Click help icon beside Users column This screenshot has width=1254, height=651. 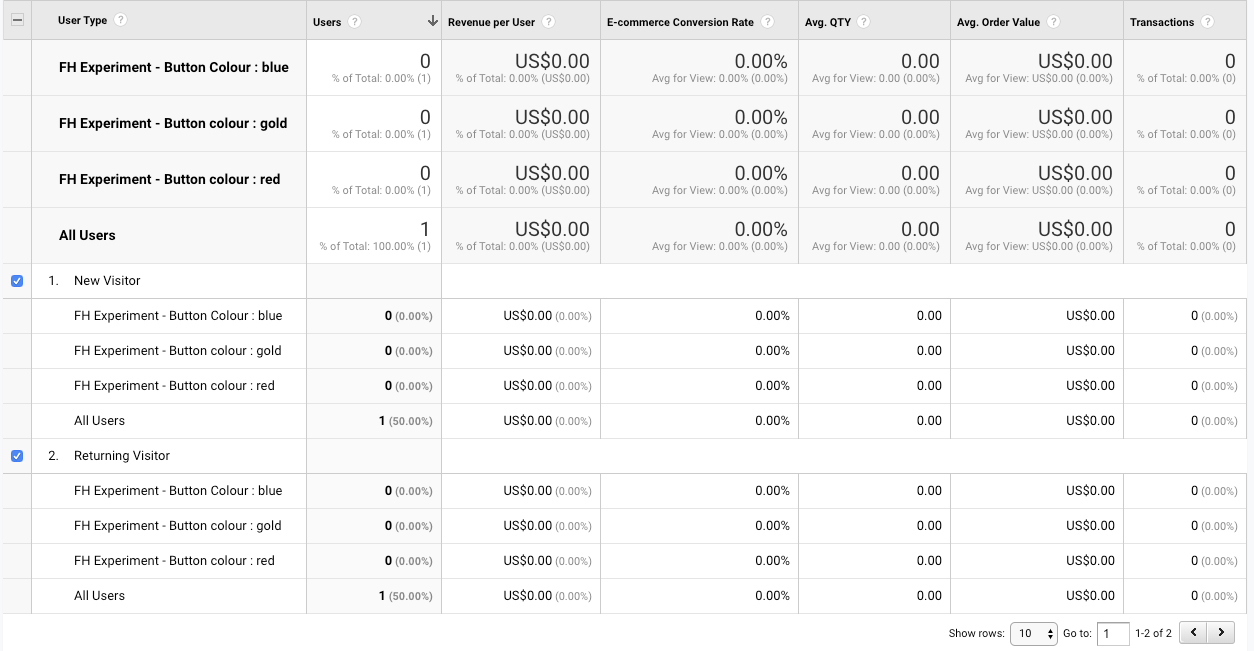tap(355, 22)
